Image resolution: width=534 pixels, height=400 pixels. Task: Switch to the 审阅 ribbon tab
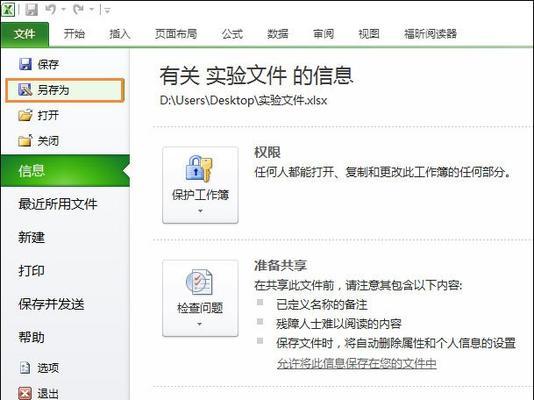[324, 34]
